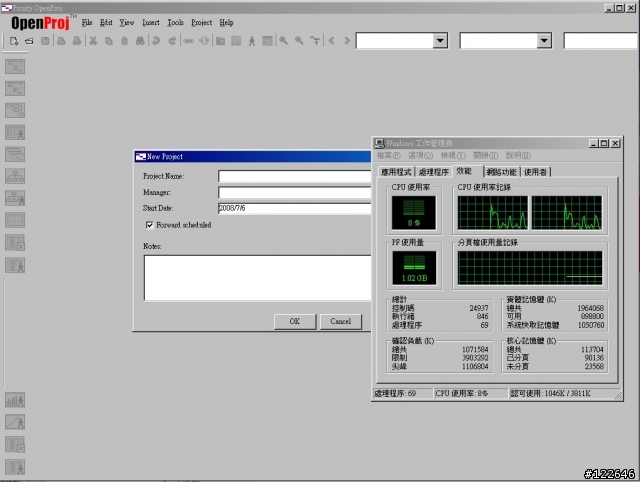Open the View menu in OpenProj
Viewport: 640px width, 482px height.
(127, 23)
